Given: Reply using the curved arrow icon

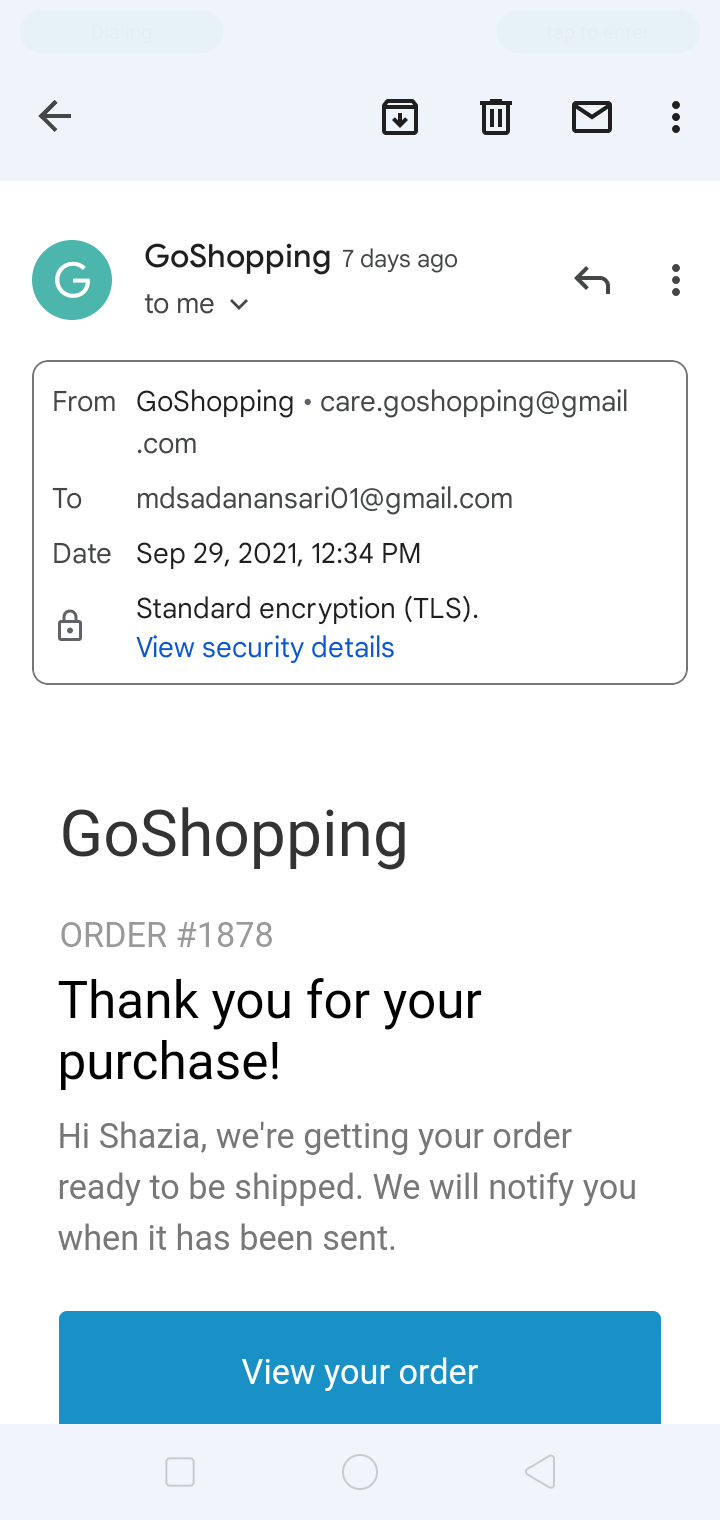Looking at the screenshot, I should coord(592,281).
